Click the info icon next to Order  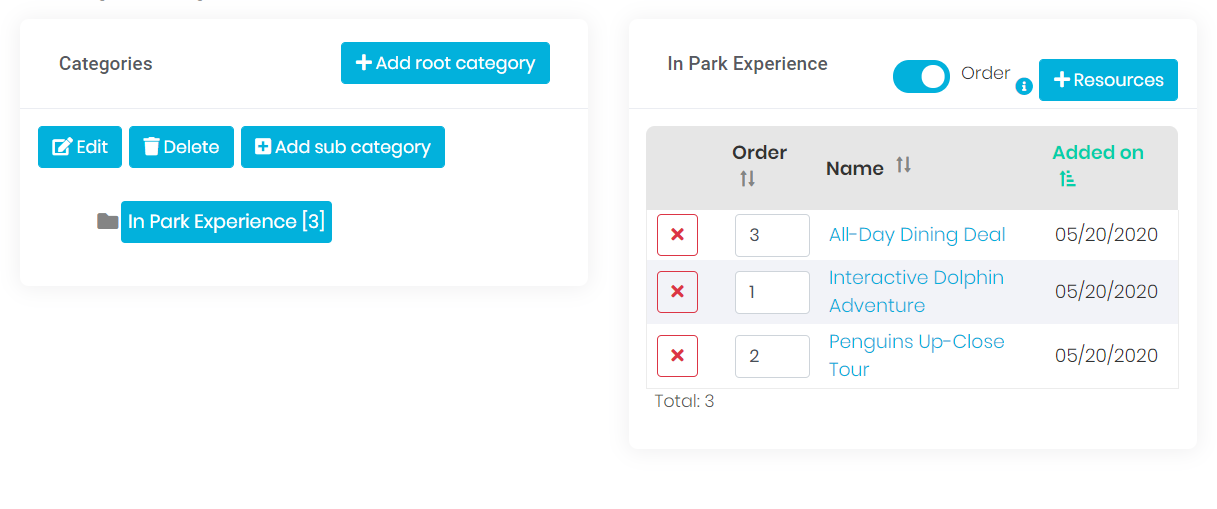[1024, 87]
